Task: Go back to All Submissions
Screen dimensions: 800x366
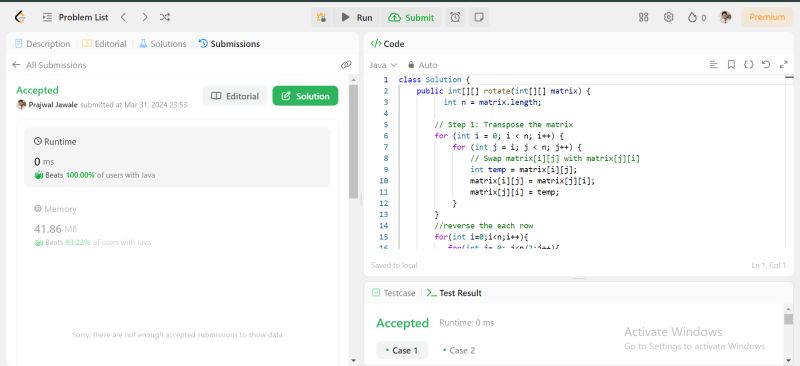Action: (x=49, y=65)
